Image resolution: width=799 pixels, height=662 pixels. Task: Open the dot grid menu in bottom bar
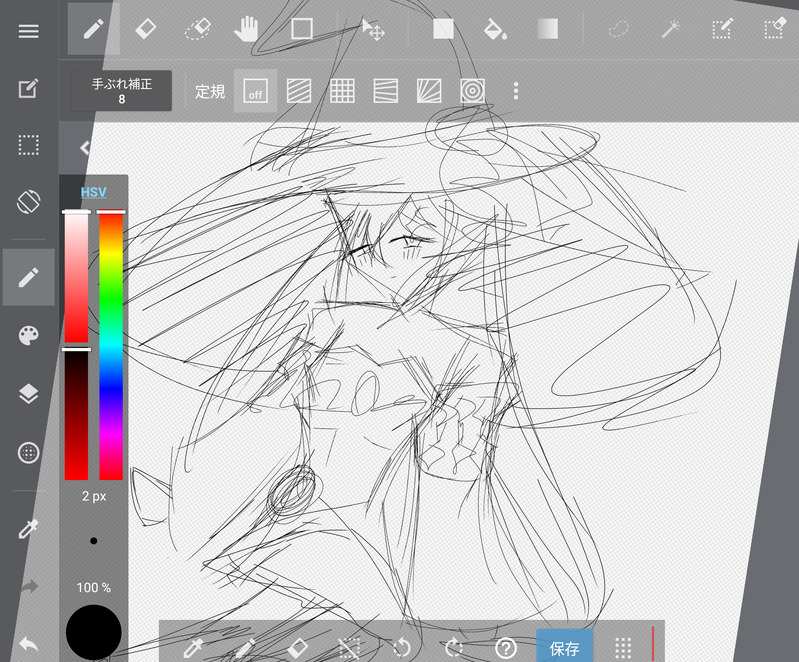[623, 648]
